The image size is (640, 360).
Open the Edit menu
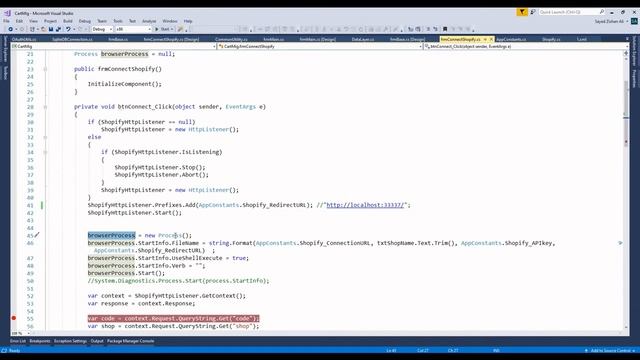pos(19,21)
